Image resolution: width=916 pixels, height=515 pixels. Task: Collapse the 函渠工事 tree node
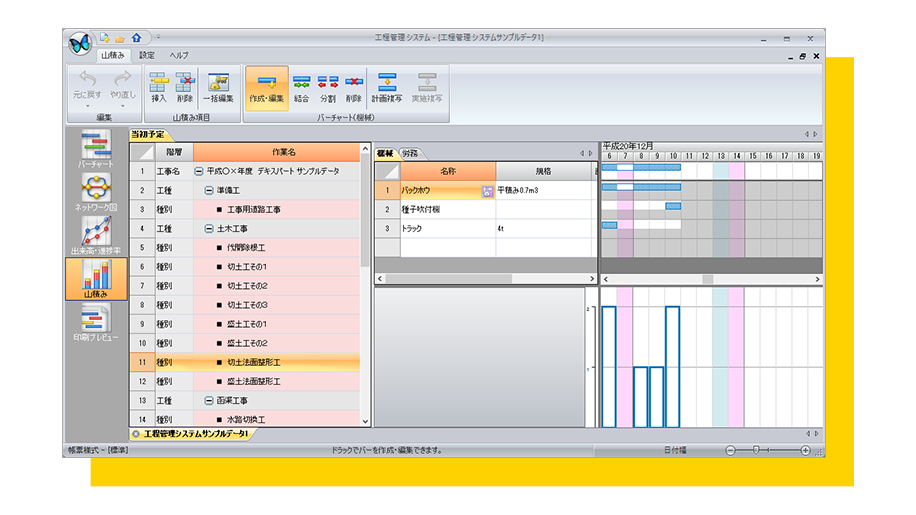[209, 401]
